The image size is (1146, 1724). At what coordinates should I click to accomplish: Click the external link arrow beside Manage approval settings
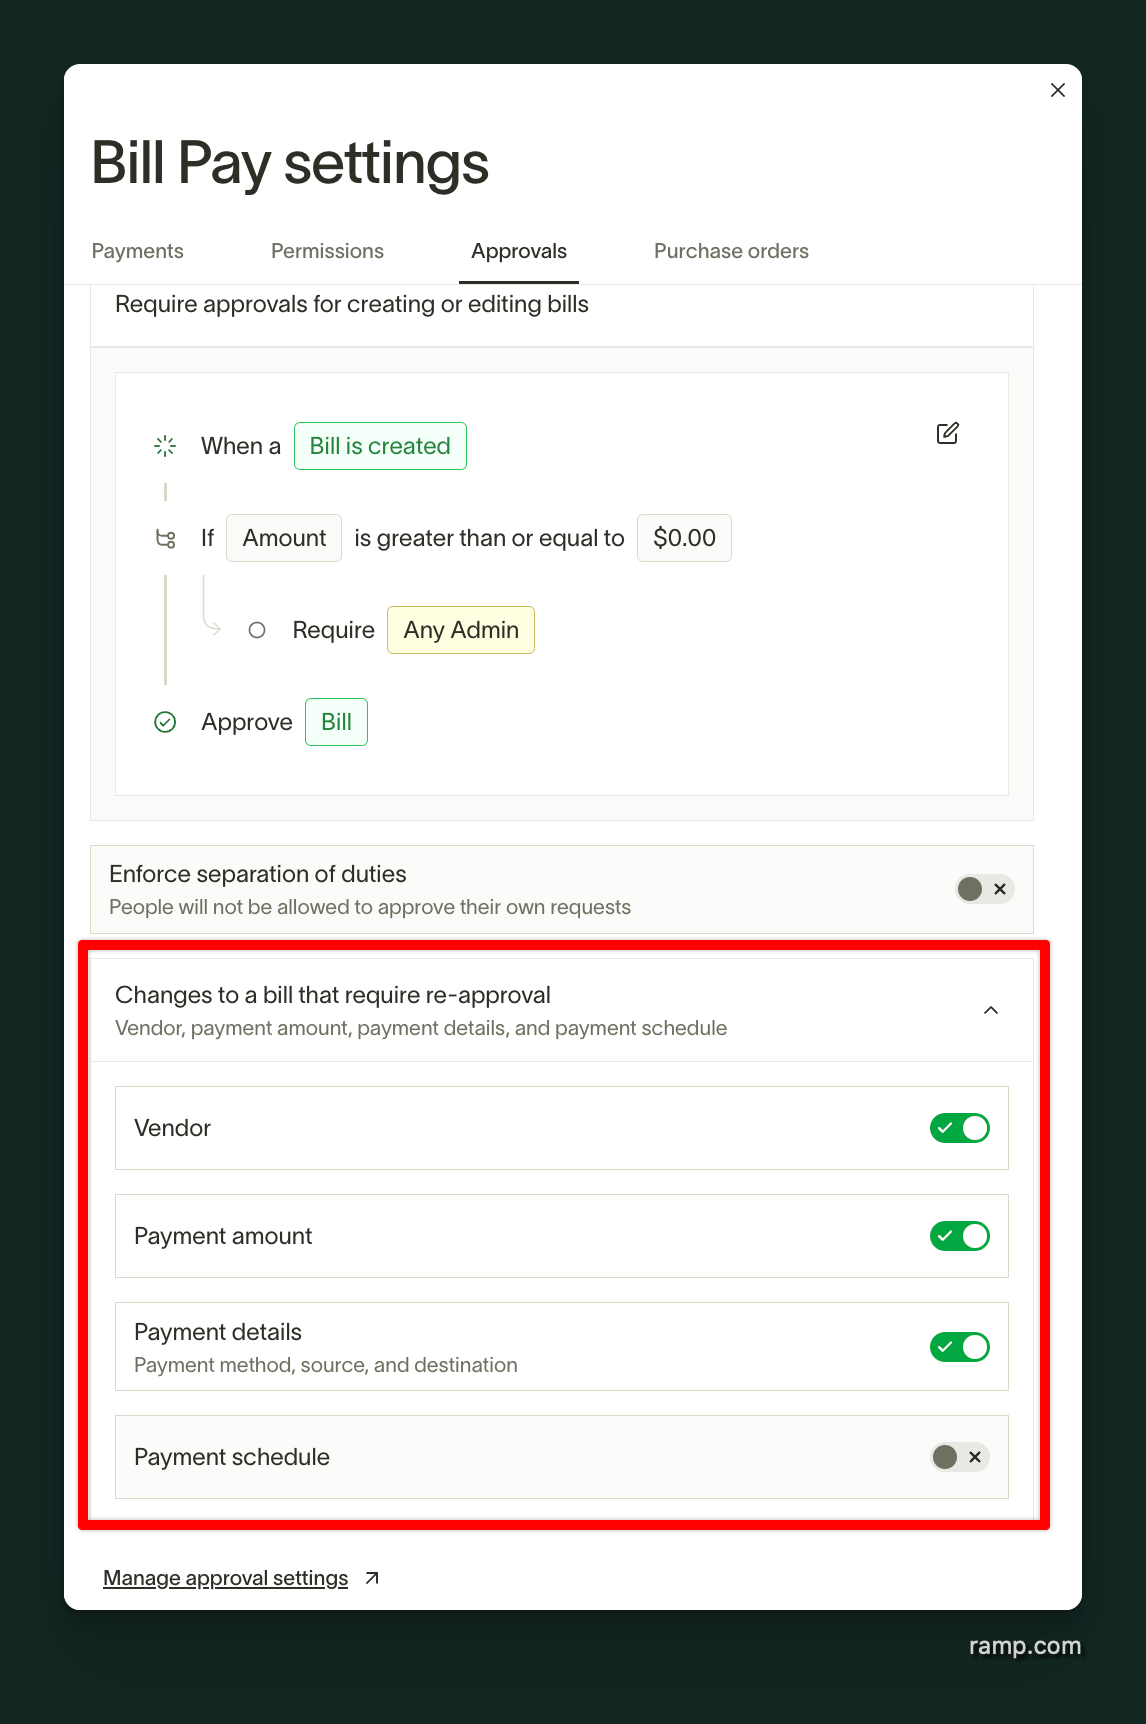coord(371,1577)
